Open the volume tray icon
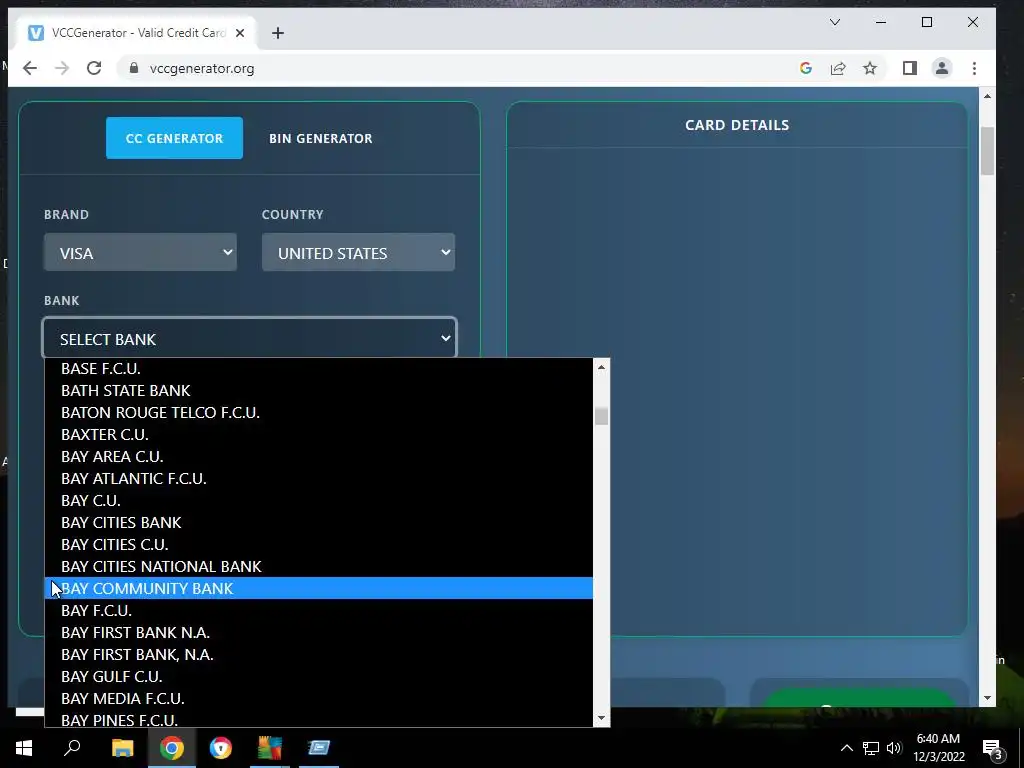The height and width of the screenshot is (768, 1024). pyautogui.click(x=894, y=748)
